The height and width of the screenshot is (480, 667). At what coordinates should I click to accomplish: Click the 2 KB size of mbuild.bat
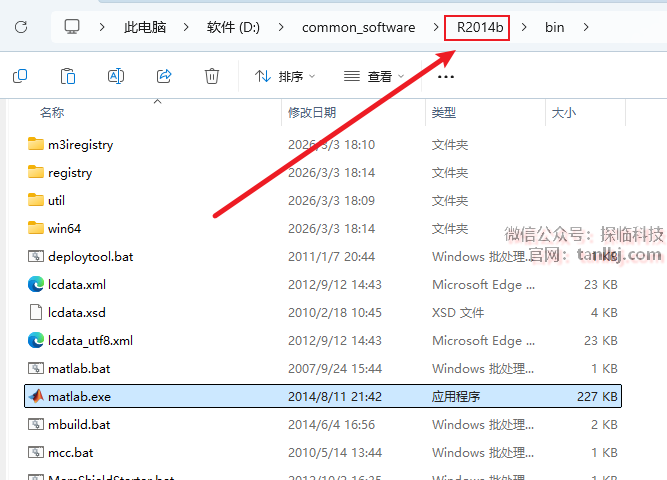(x=604, y=425)
